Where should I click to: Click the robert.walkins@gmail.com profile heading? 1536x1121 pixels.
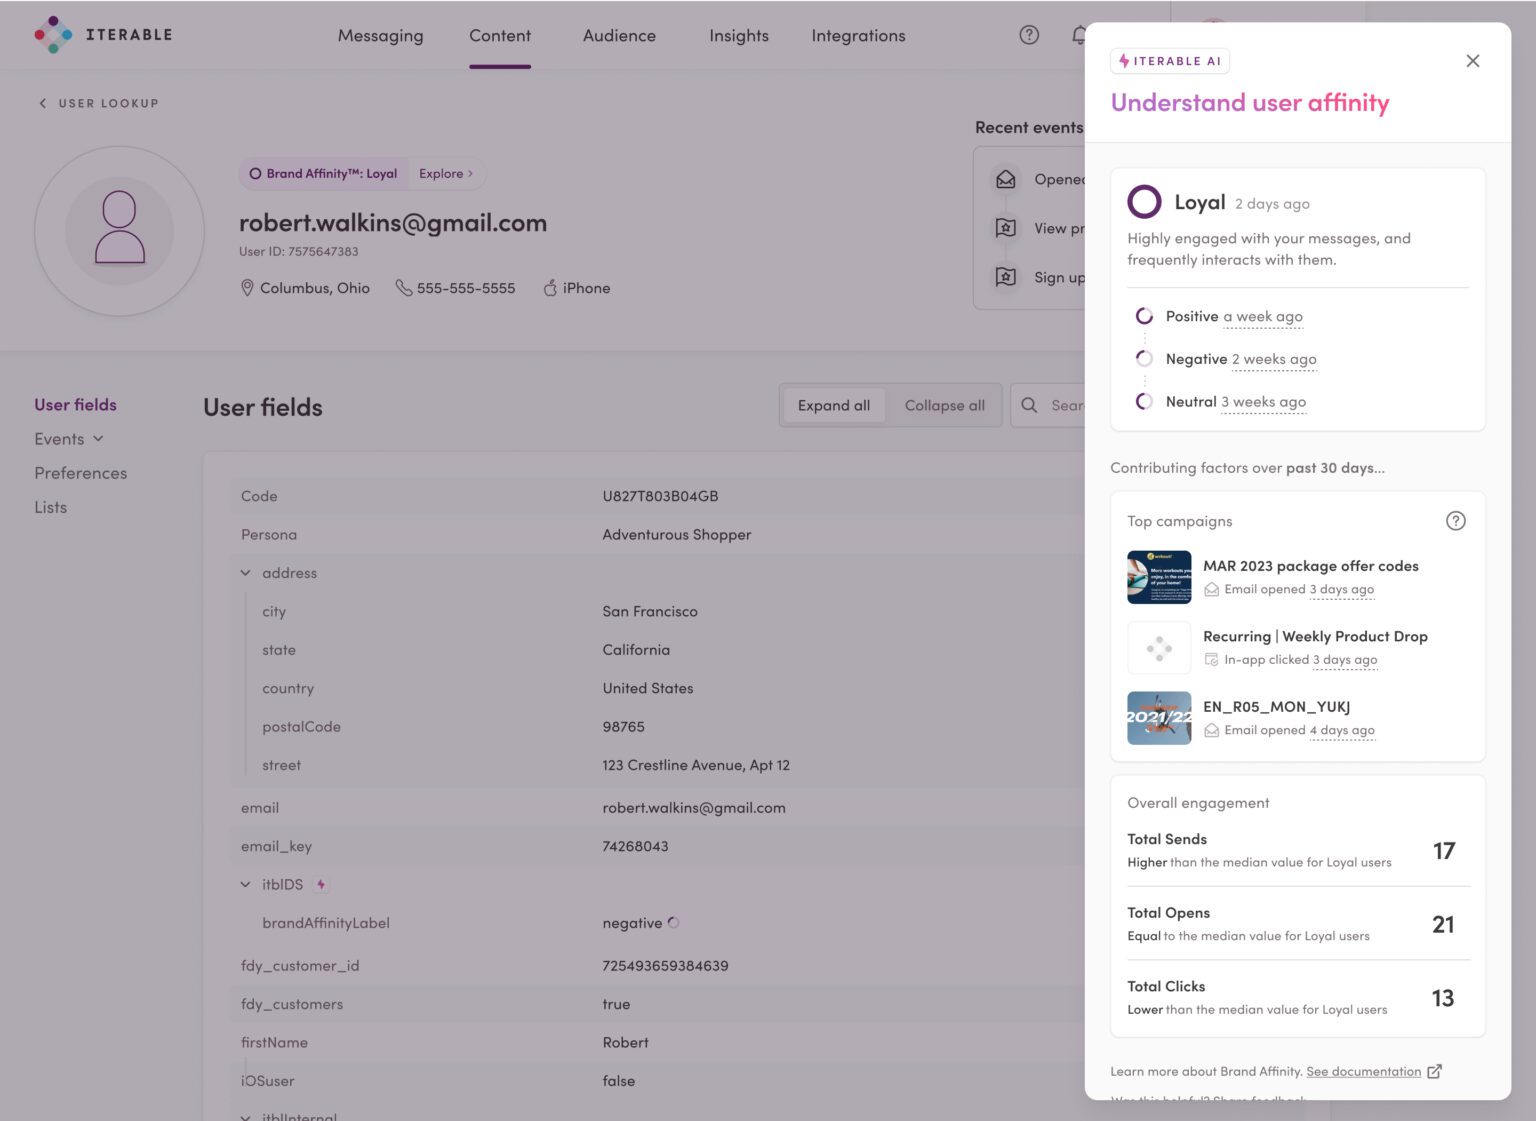393,223
